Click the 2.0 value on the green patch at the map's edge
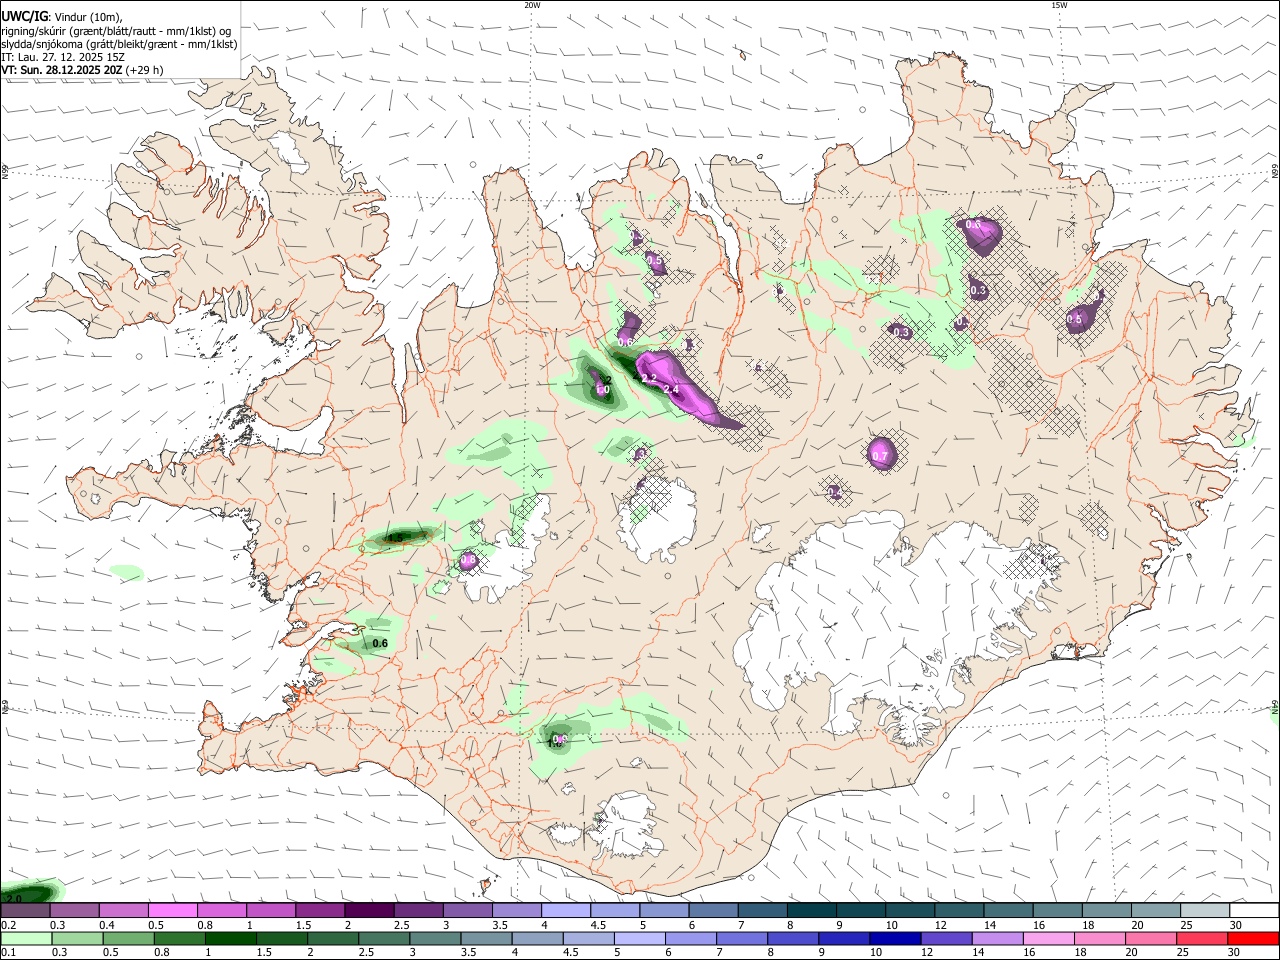Image resolution: width=1280 pixels, height=960 pixels. [x=13, y=899]
